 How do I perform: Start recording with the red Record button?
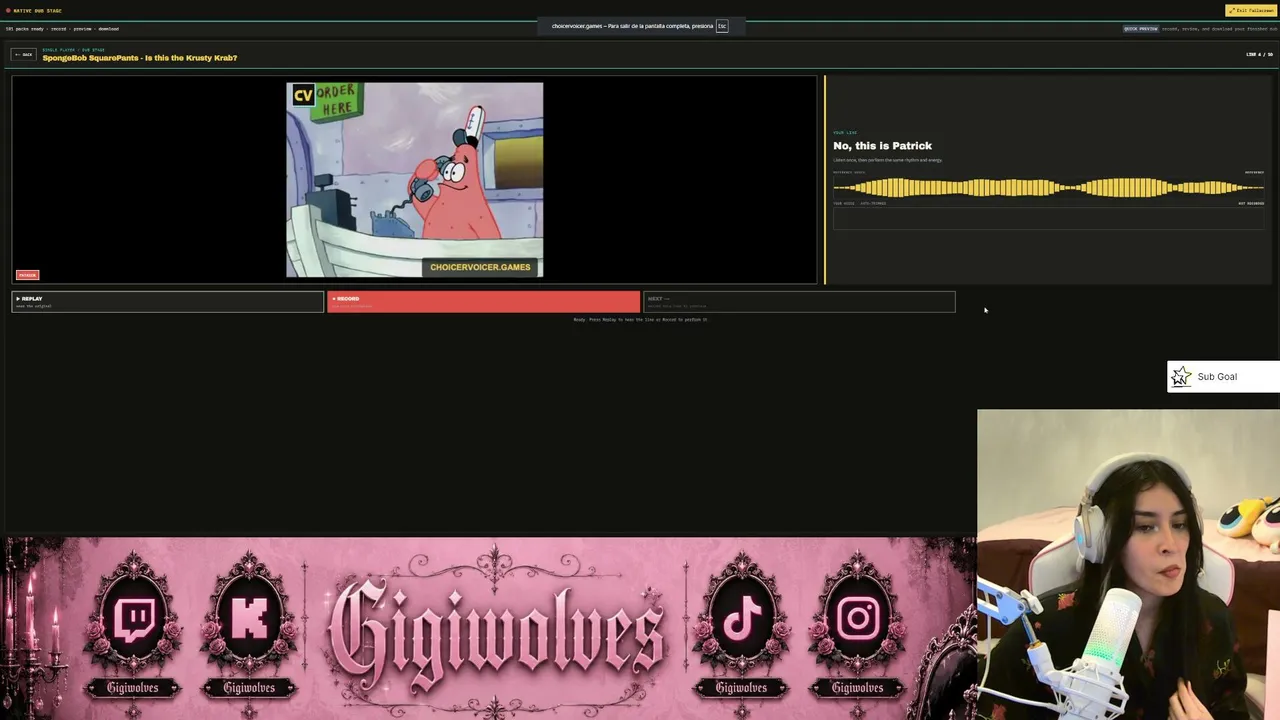pyautogui.click(x=483, y=301)
